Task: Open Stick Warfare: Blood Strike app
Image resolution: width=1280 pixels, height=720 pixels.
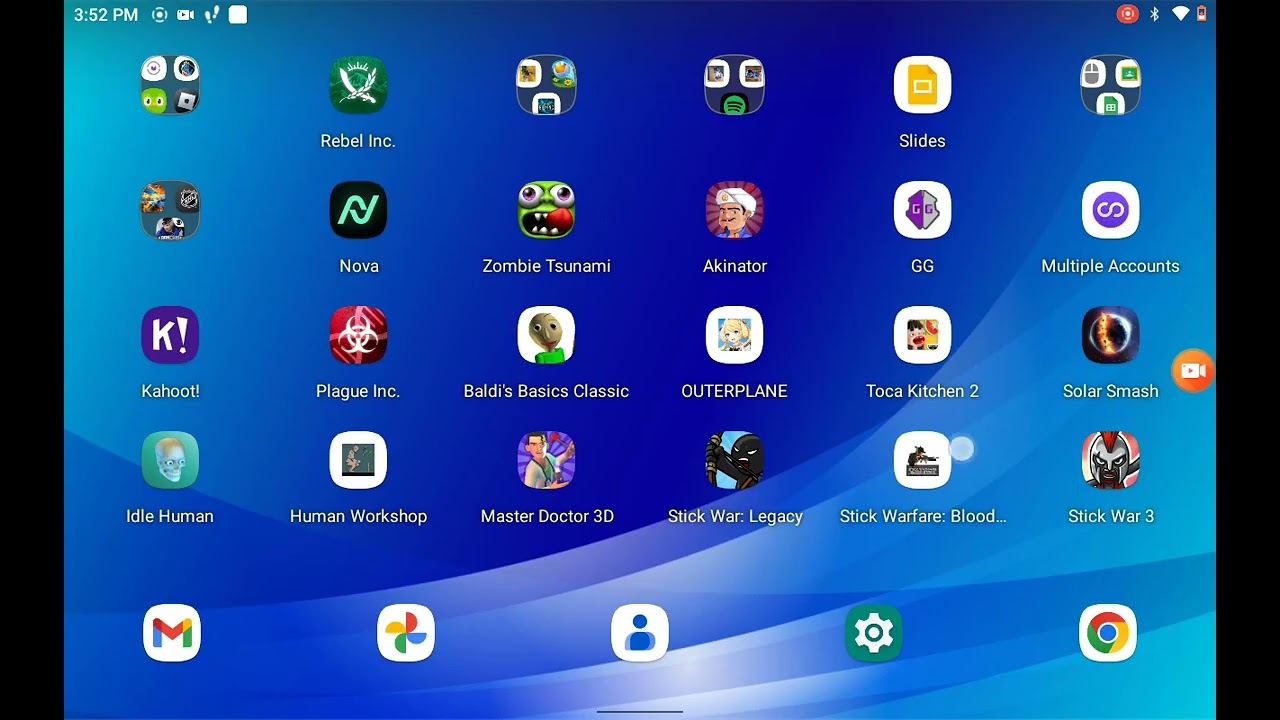Action: [x=922, y=460]
